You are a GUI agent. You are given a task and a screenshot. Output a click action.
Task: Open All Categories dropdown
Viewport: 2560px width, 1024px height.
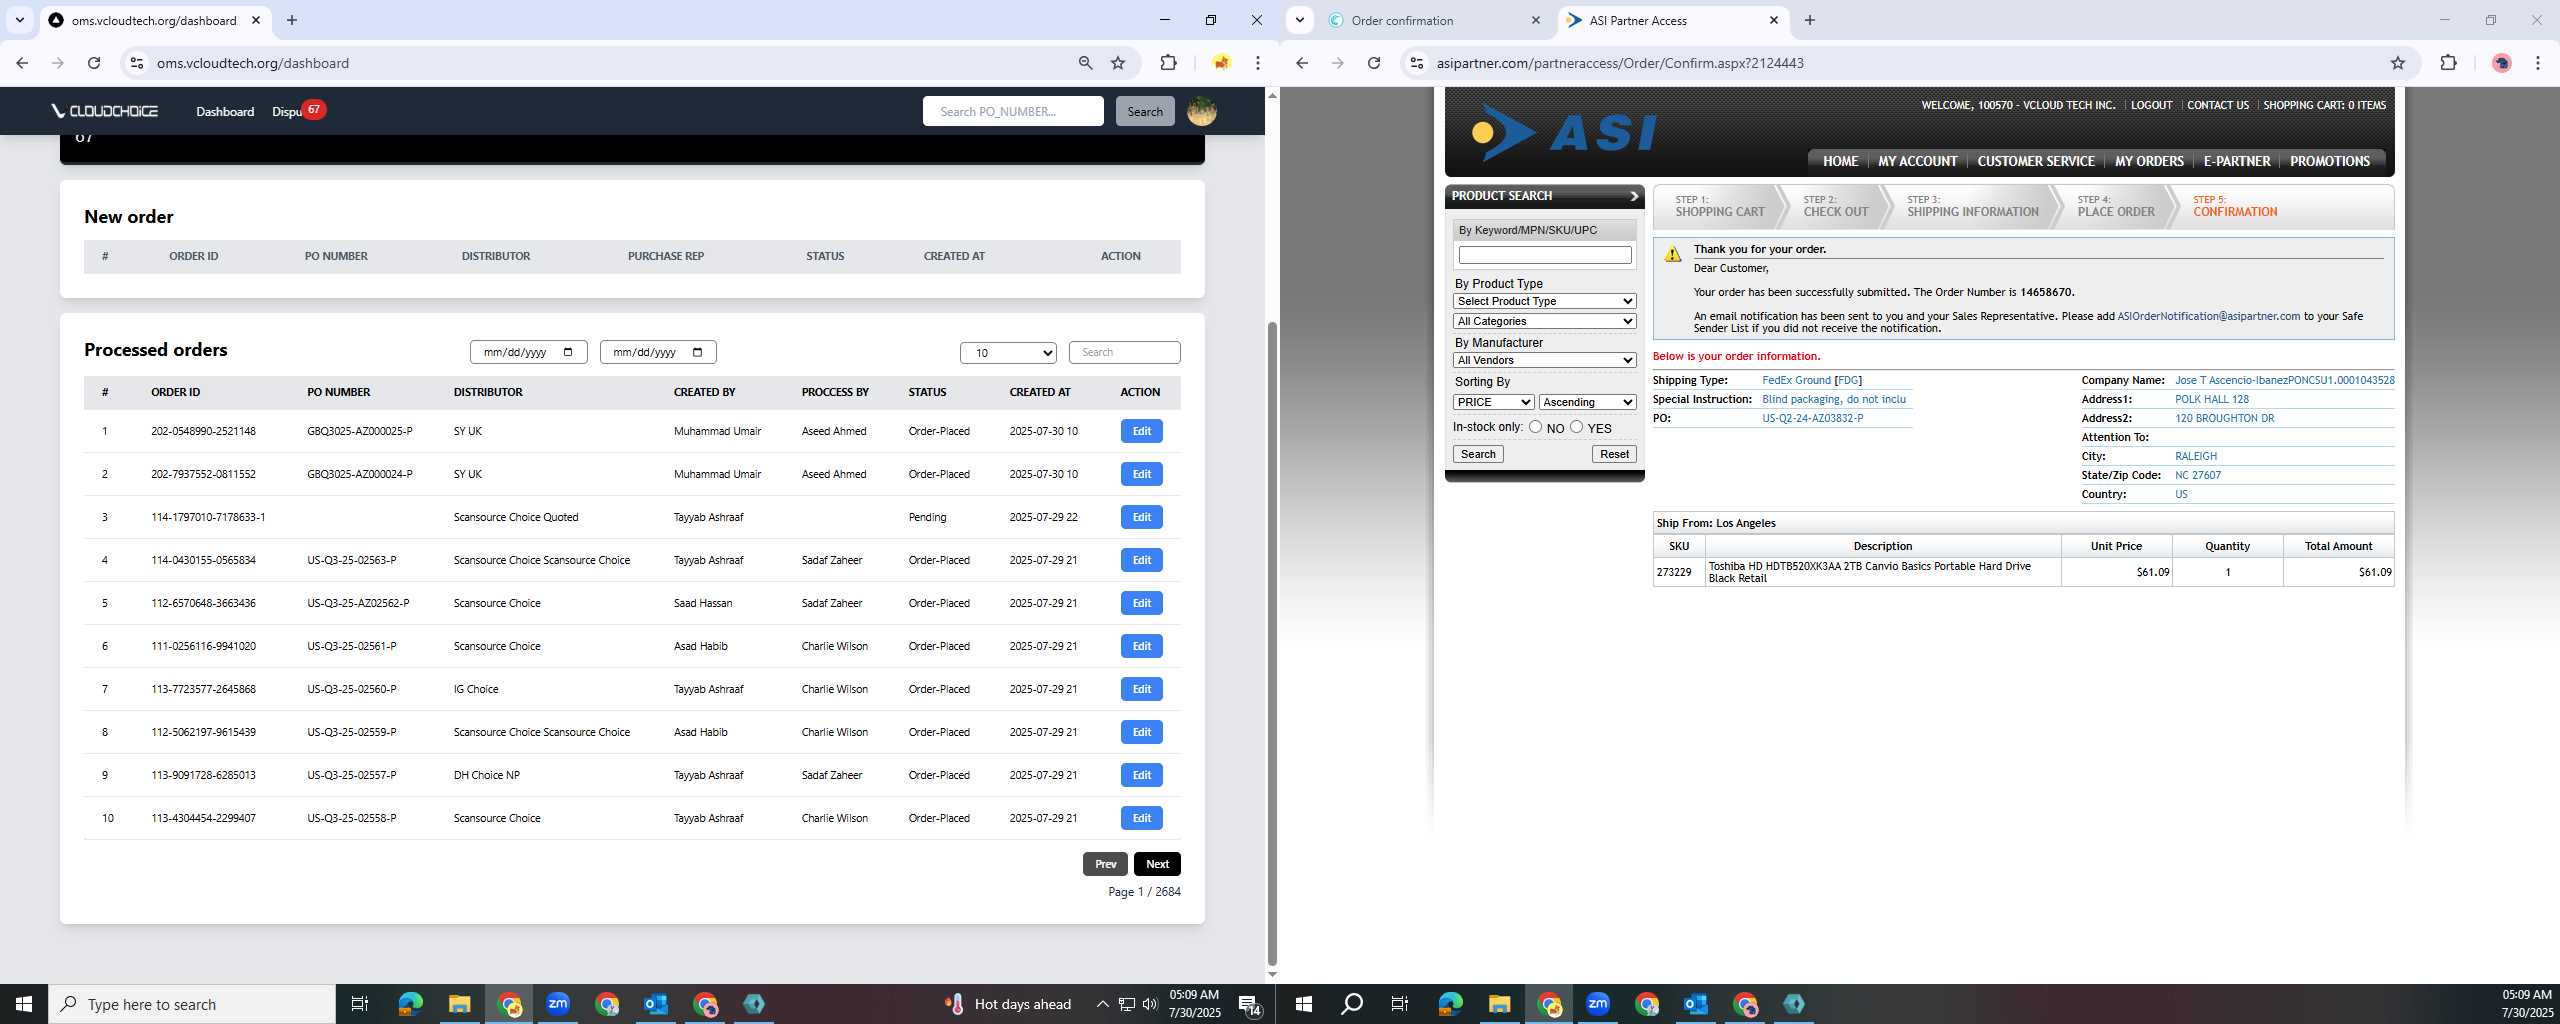pyautogui.click(x=1545, y=321)
